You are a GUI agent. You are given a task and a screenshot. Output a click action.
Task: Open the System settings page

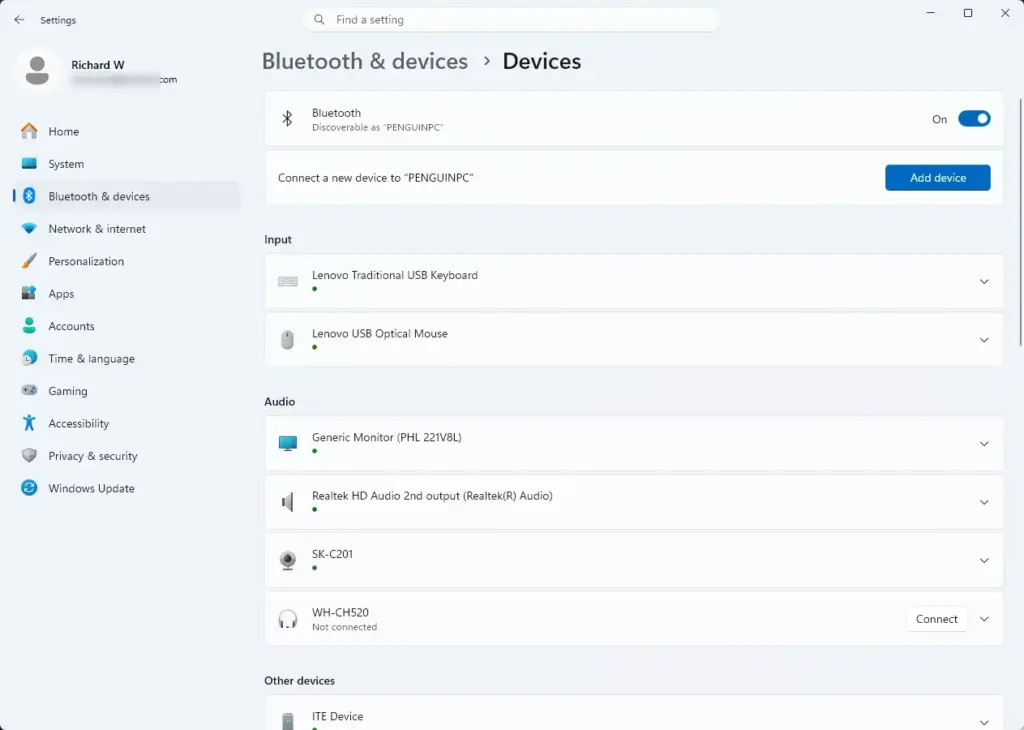click(x=127, y=164)
